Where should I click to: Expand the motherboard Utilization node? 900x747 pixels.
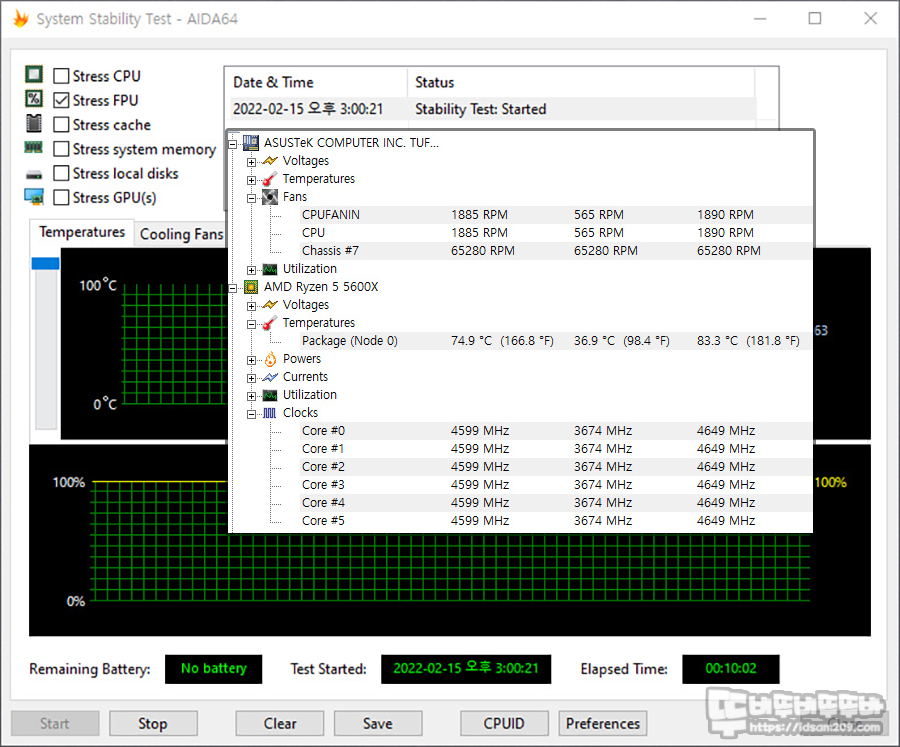(x=251, y=270)
